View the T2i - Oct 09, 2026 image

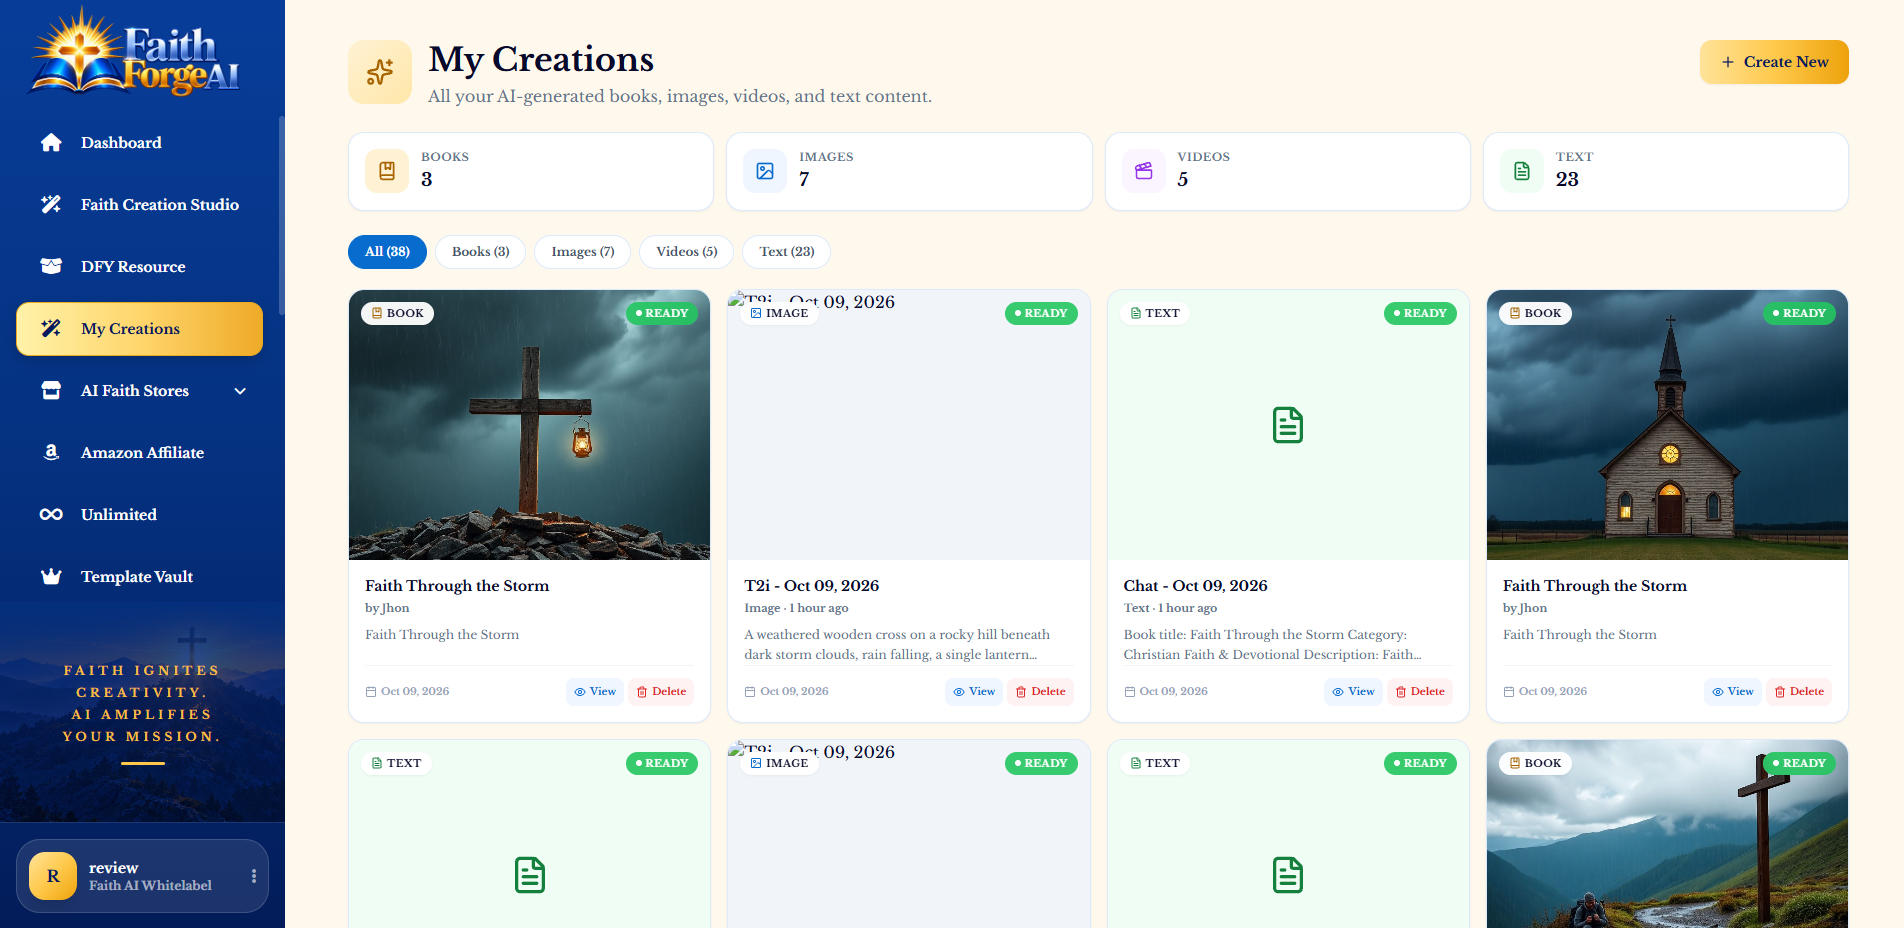click(x=974, y=692)
